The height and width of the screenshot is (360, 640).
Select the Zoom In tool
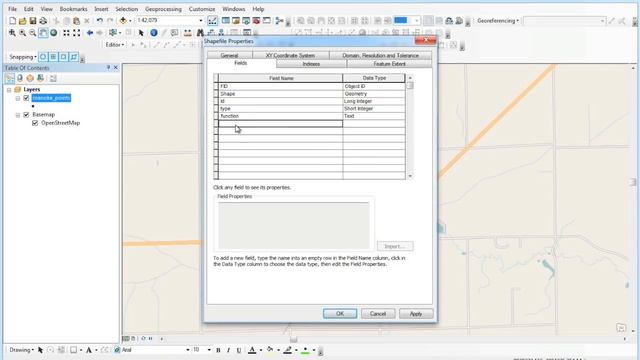pos(12,33)
